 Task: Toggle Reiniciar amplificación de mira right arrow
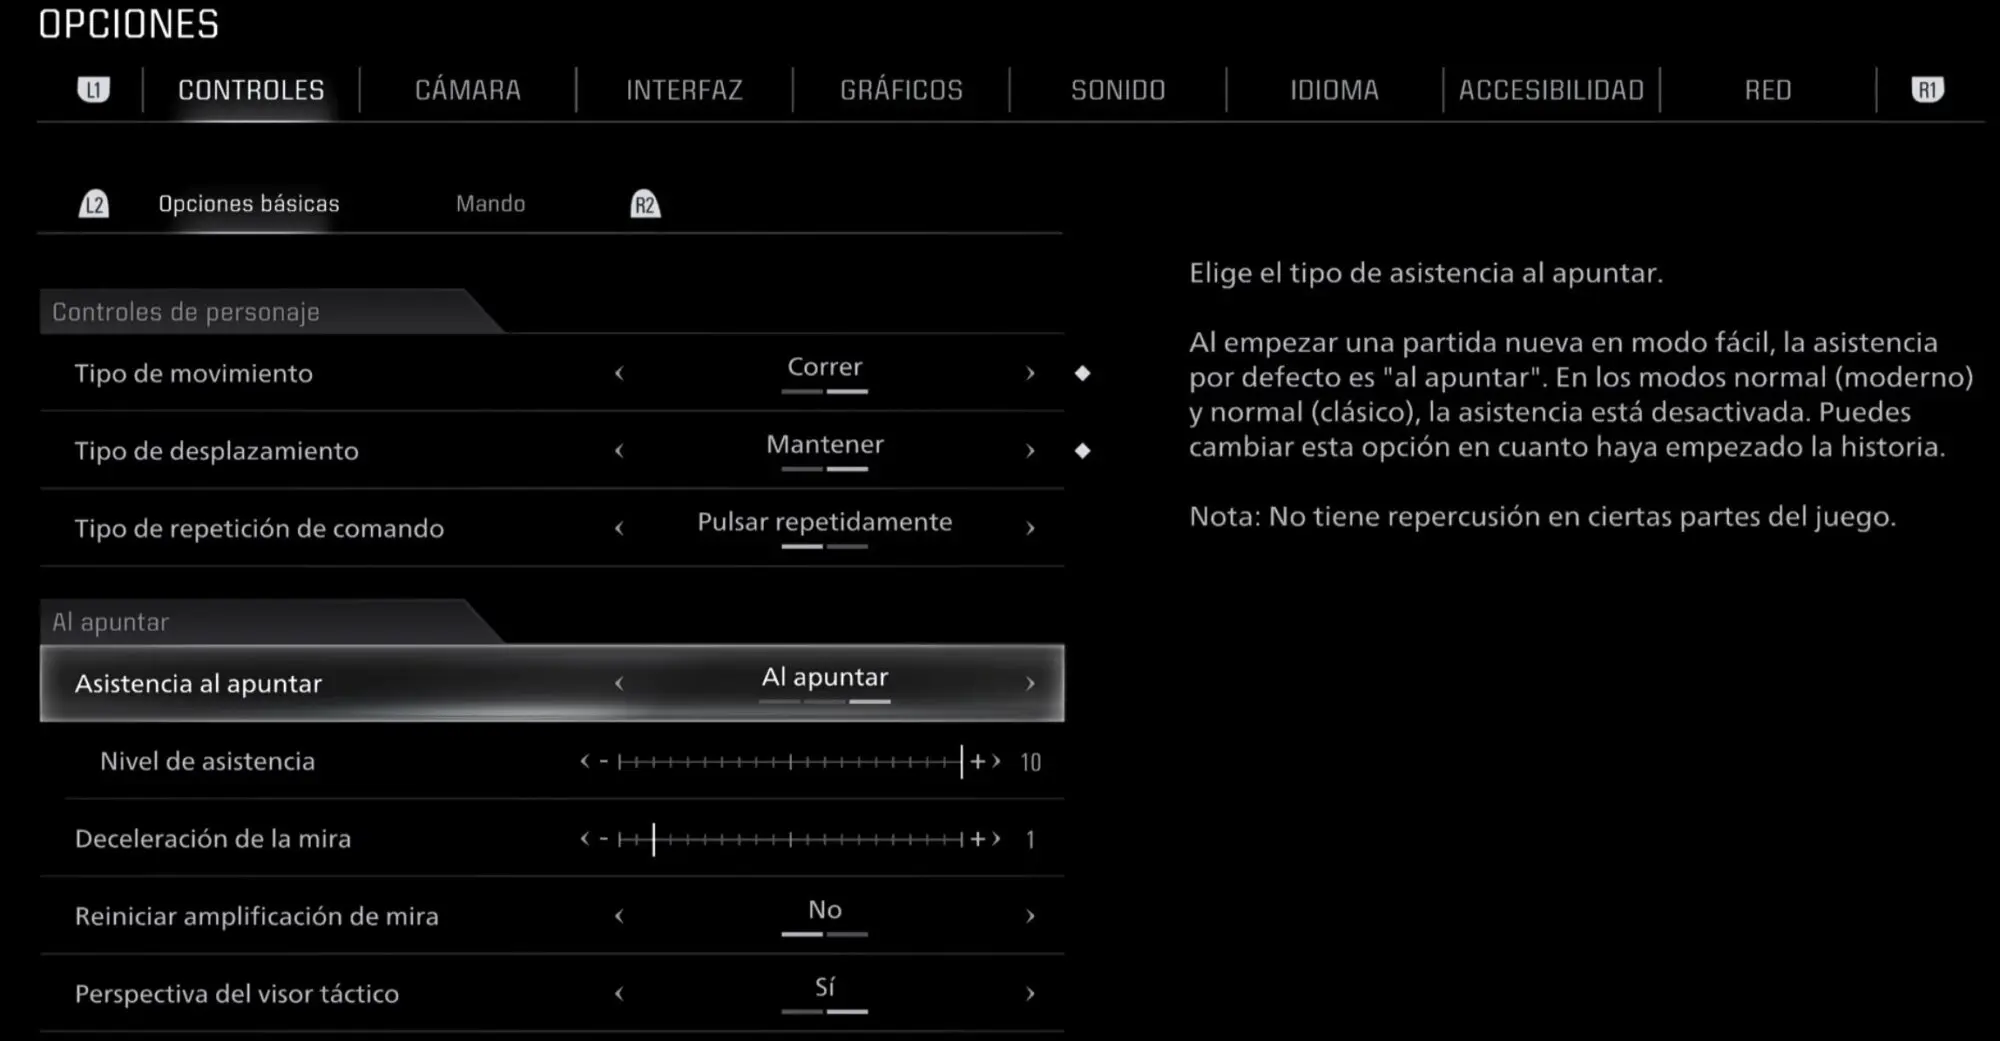click(1030, 916)
